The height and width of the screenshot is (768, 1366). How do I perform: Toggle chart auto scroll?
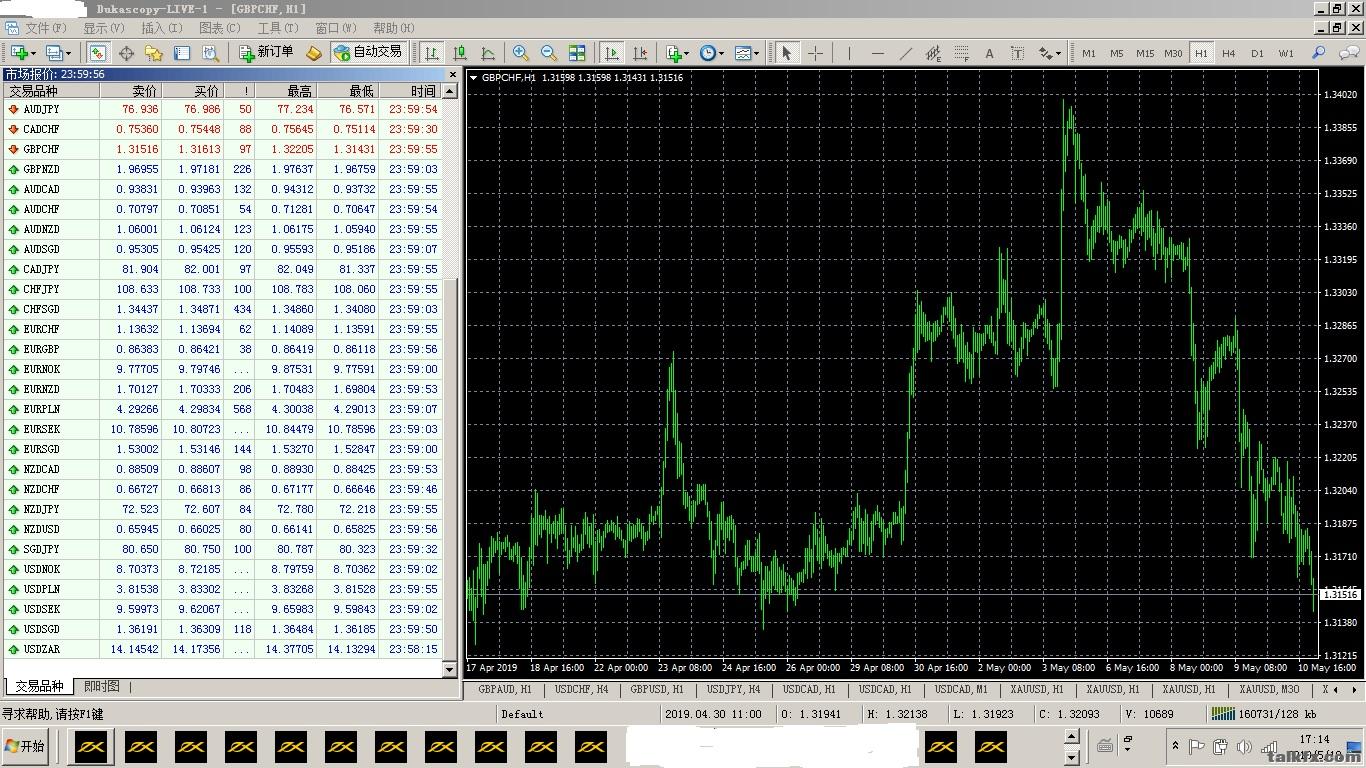(x=611, y=53)
